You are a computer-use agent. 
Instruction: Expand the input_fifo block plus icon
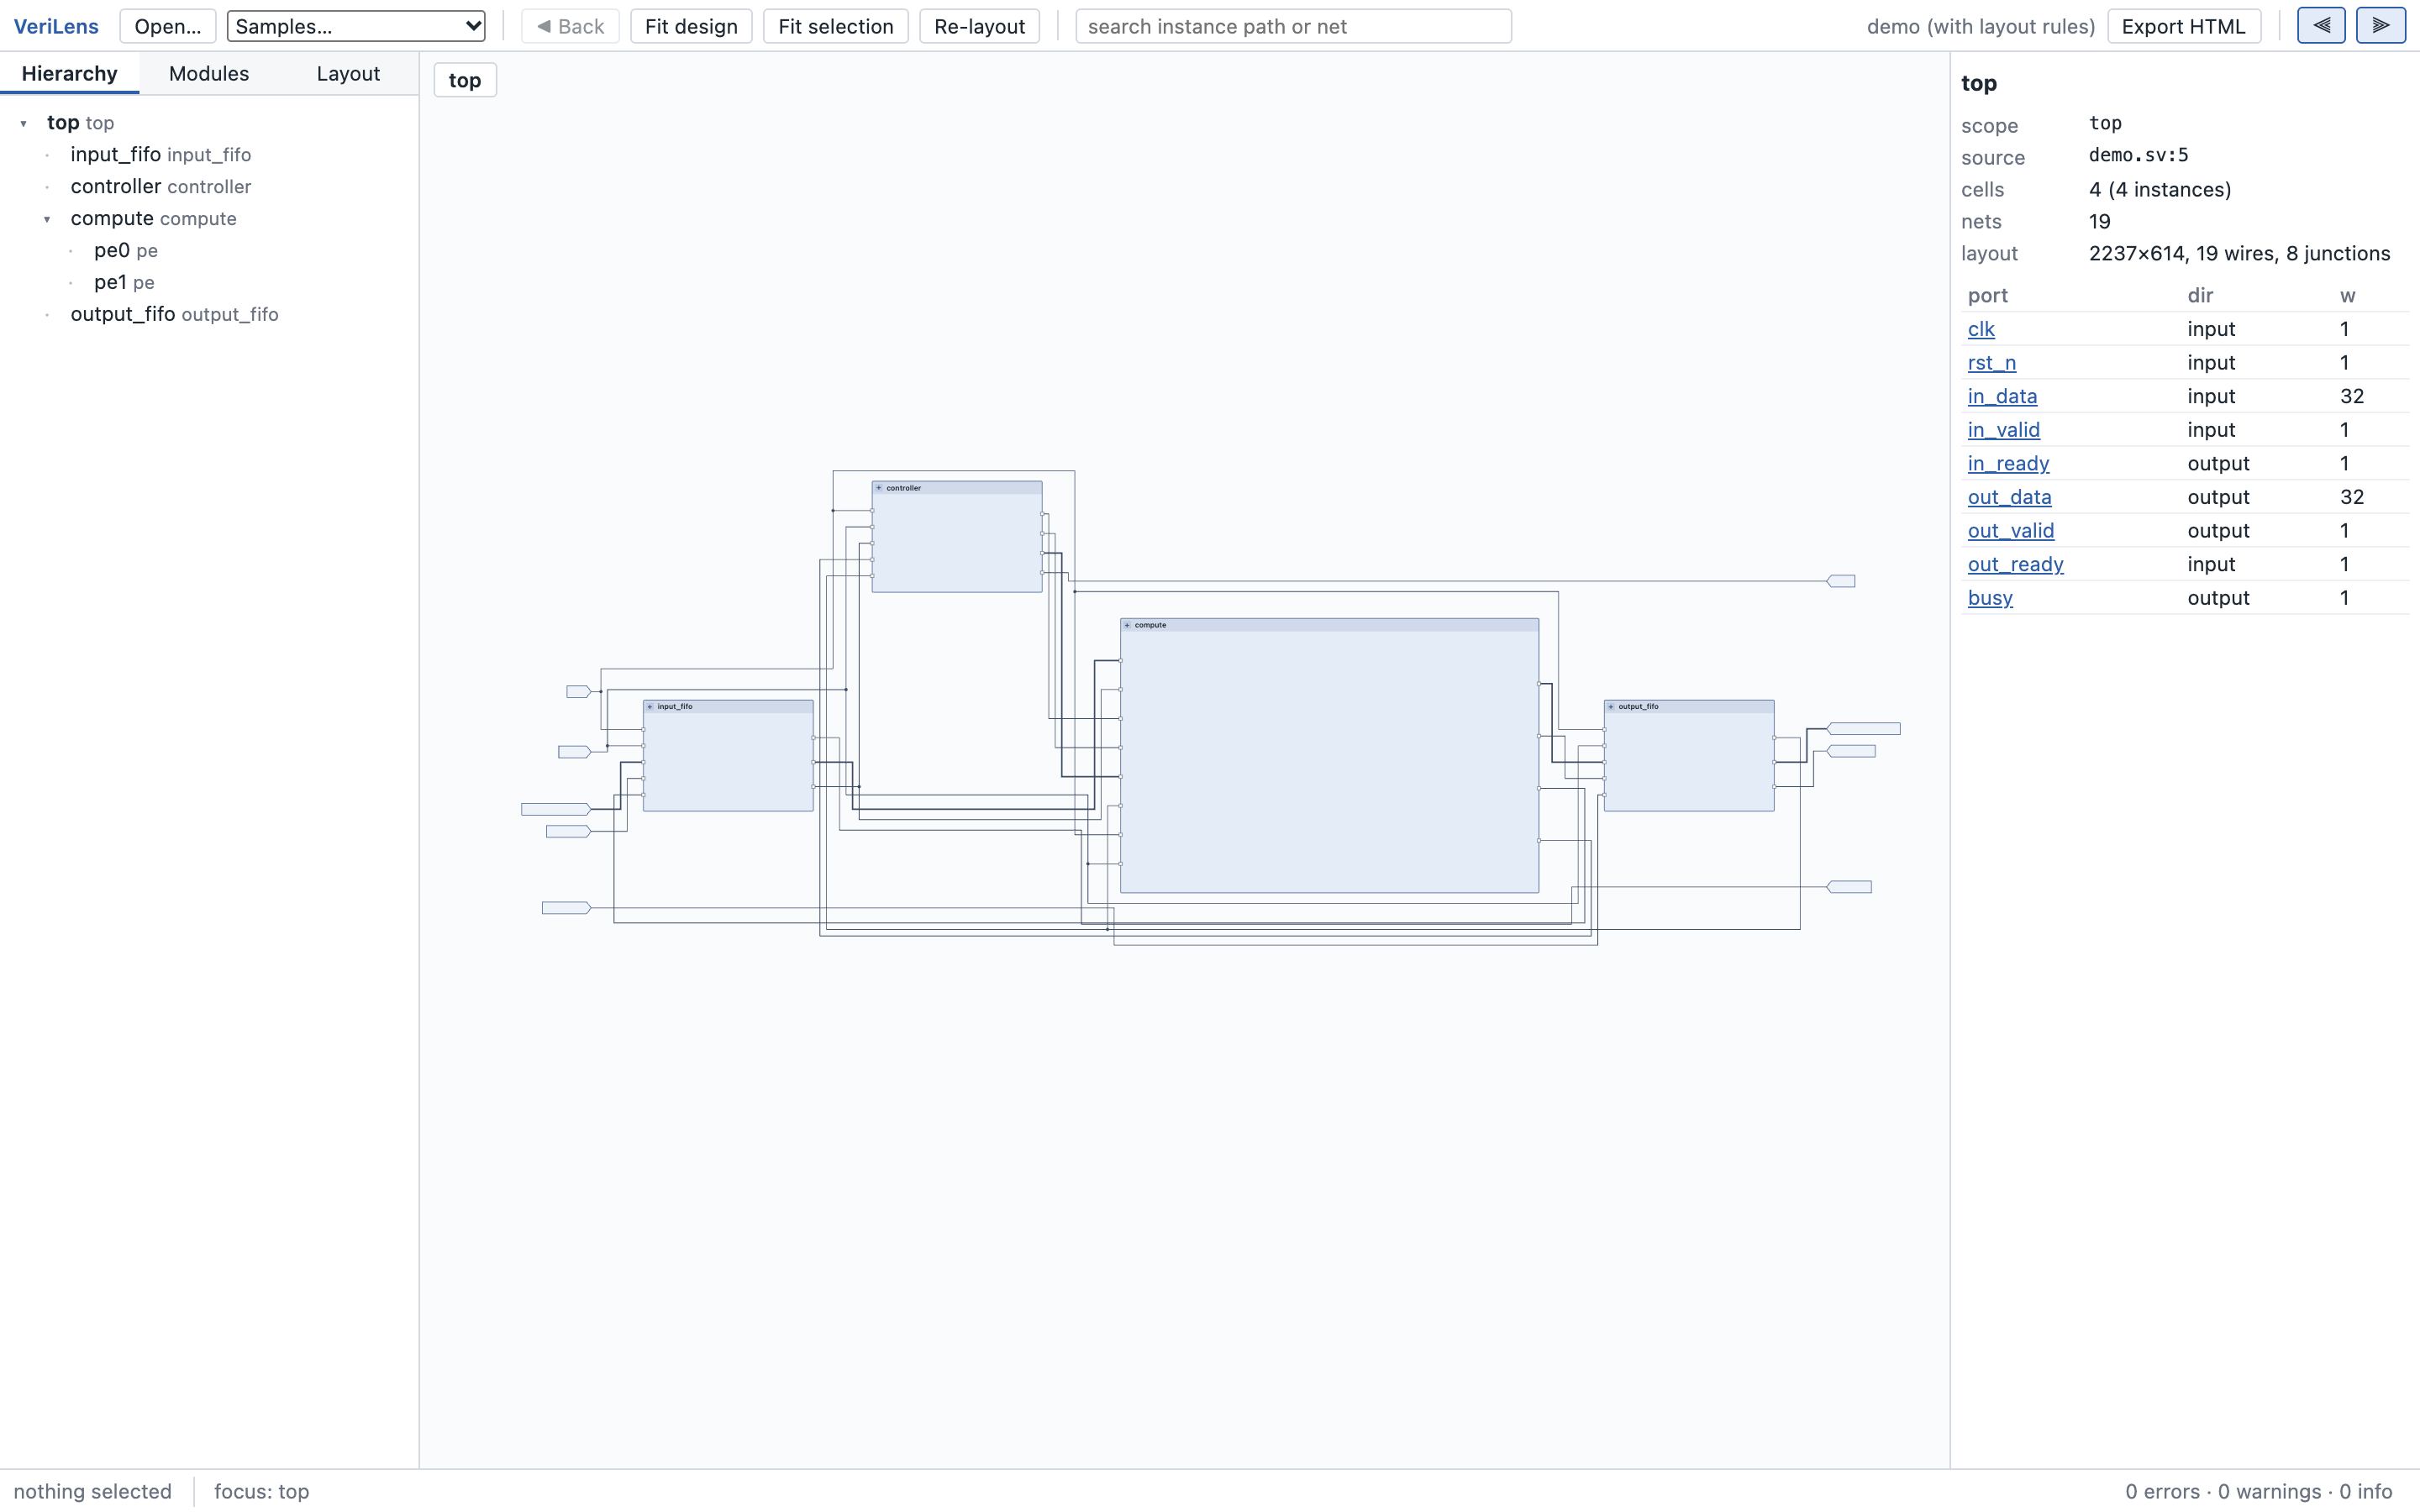[650, 706]
